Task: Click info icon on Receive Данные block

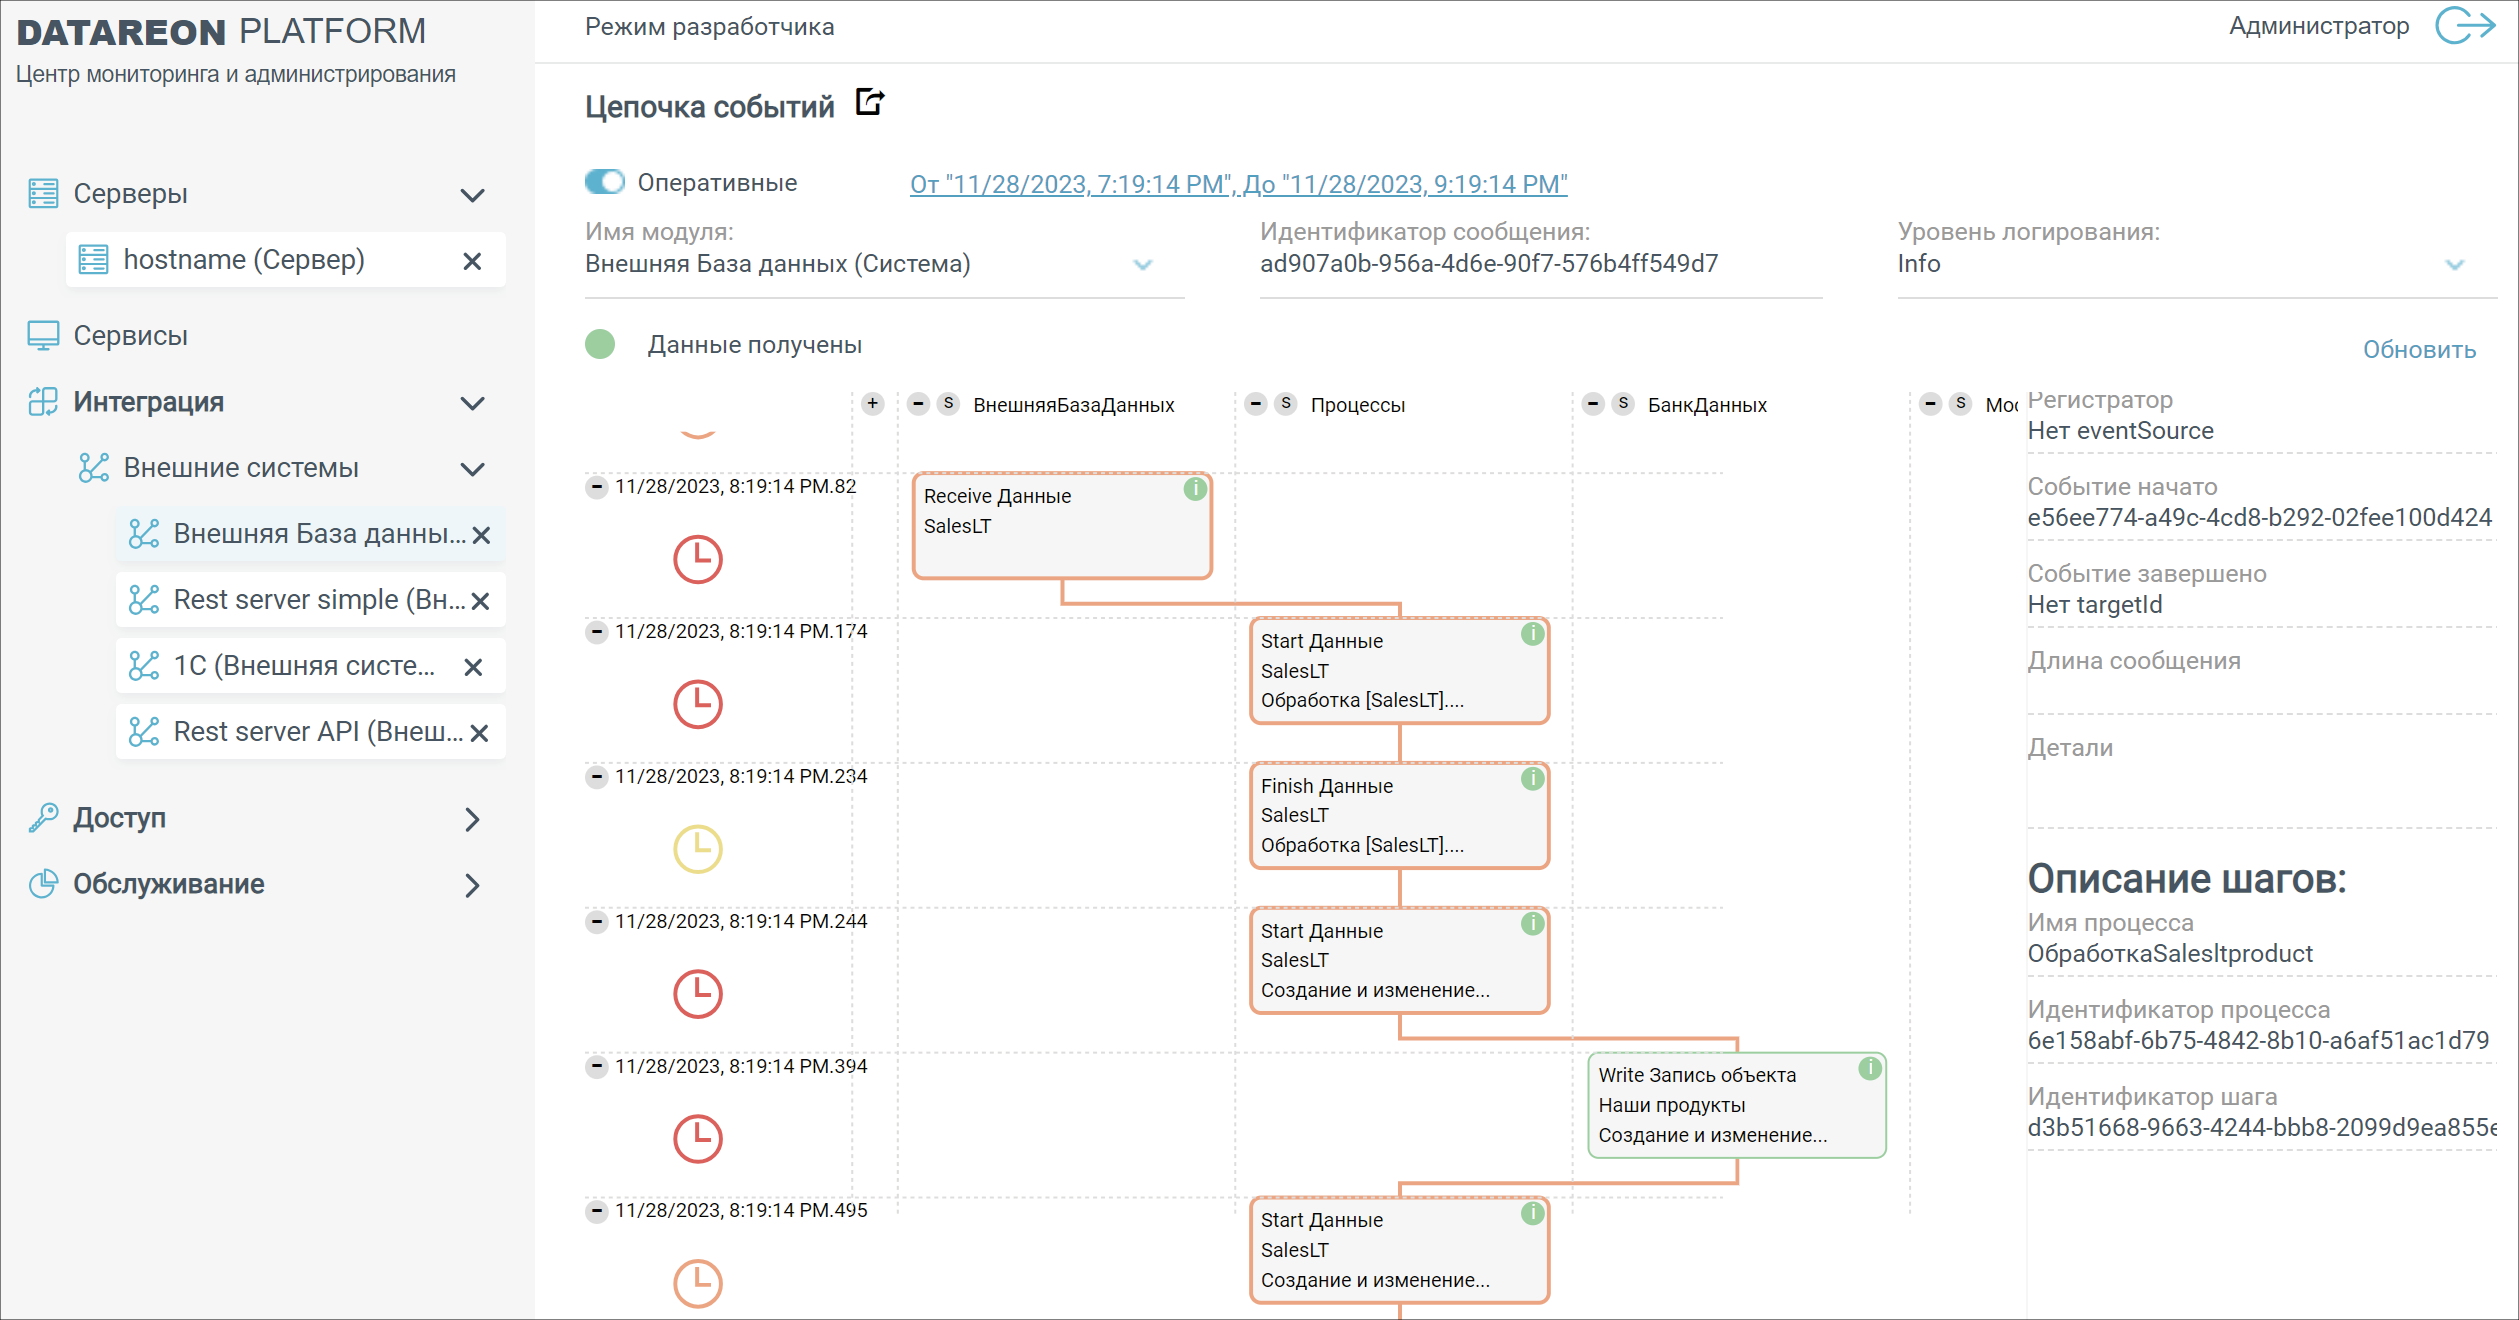Action: (1194, 489)
